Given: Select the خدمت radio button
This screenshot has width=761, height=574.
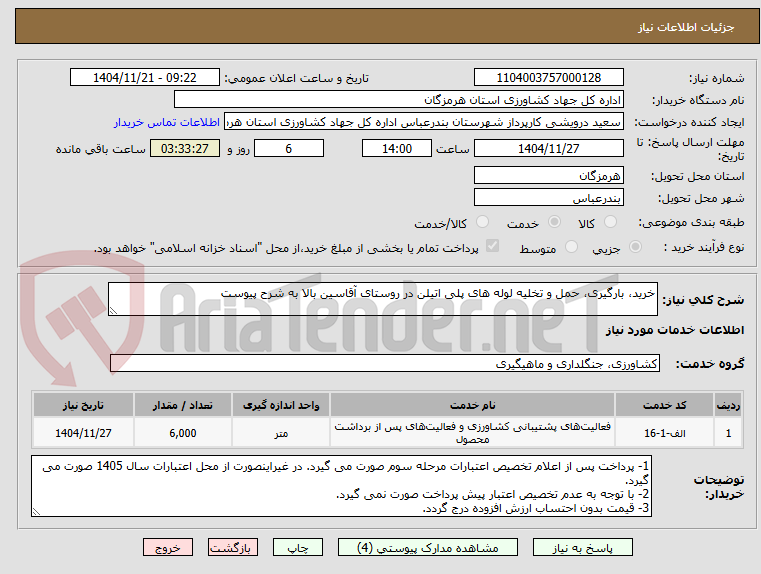Looking at the screenshot, I should (x=554, y=222).
